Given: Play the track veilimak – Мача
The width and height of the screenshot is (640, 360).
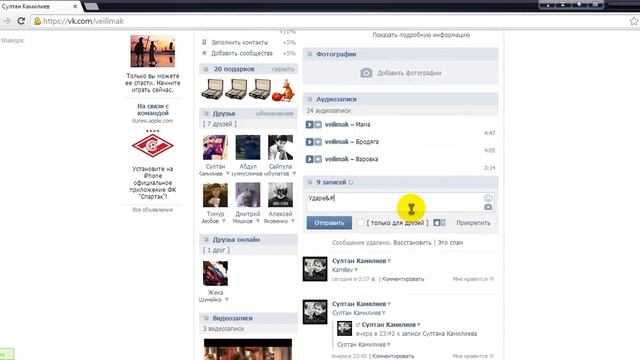Looking at the screenshot, I should click(x=309, y=124).
